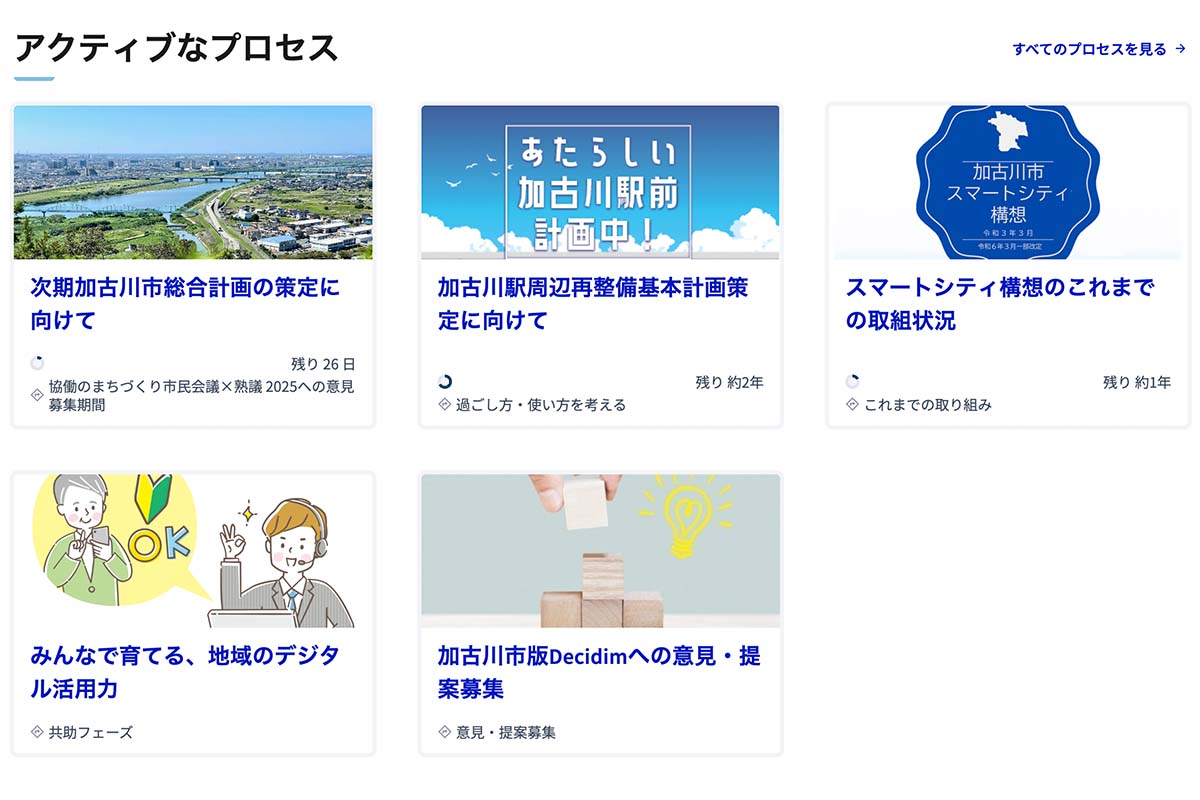Open すべてのプロセスを見る link

point(1089,49)
